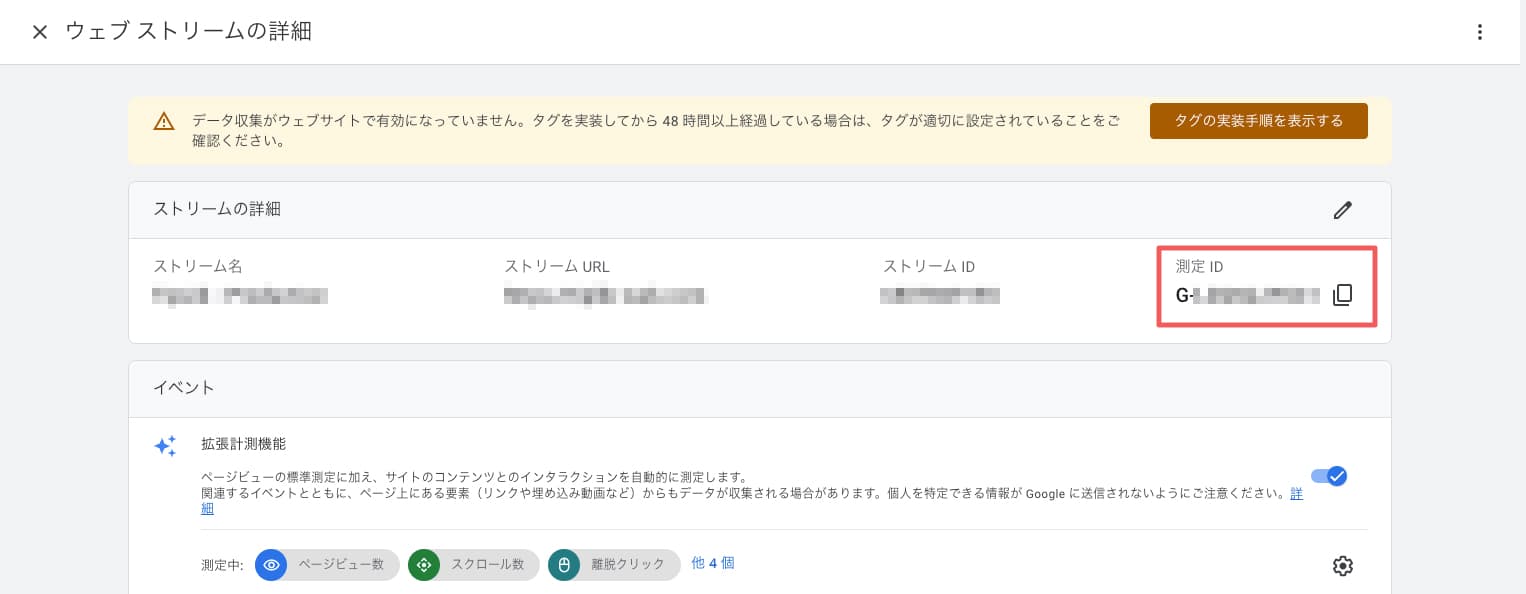Select the スクロール数 scroll measurement icon

coord(424,565)
